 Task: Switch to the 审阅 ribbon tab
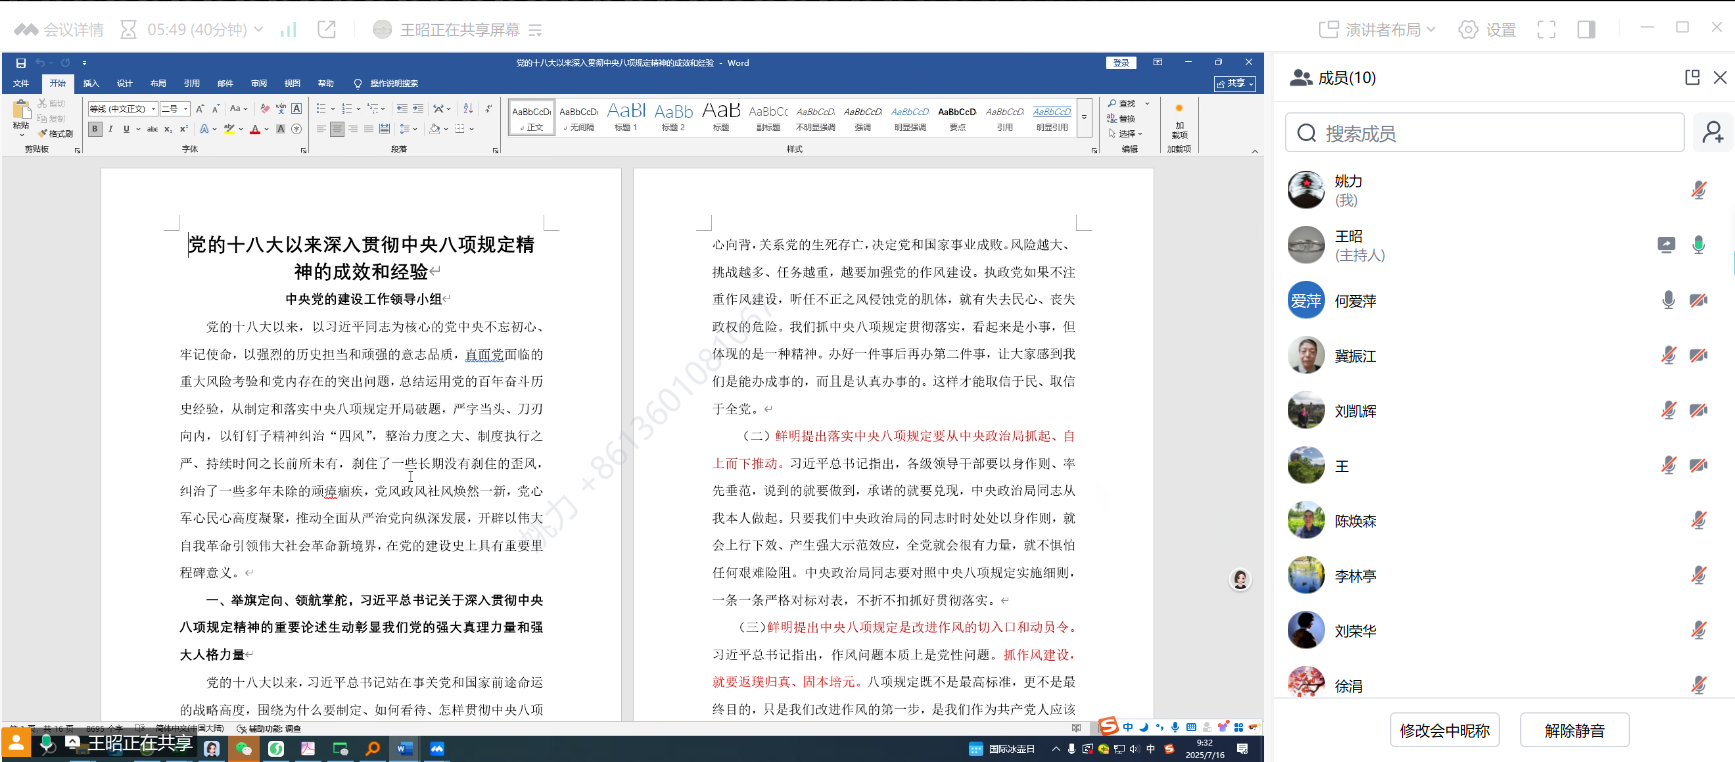click(x=259, y=84)
